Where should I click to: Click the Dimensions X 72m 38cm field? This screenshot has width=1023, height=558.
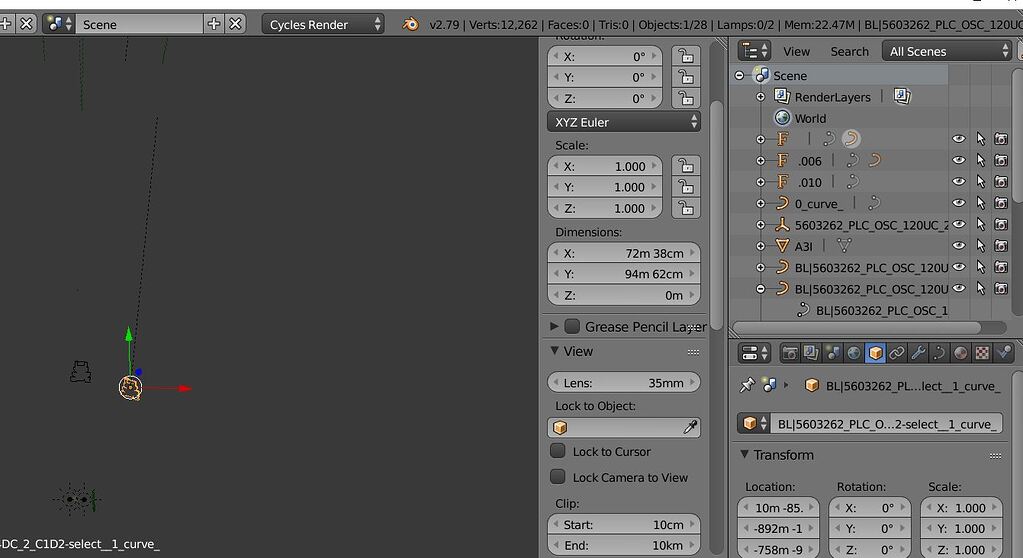point(624,253)
